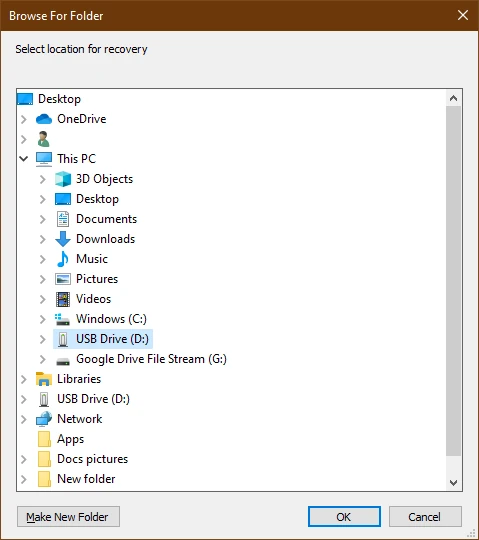Expand the Google Drive File Stream chevron
This screenshot has height=540, width=479.
pyautogui.click(x=42, y=359)
